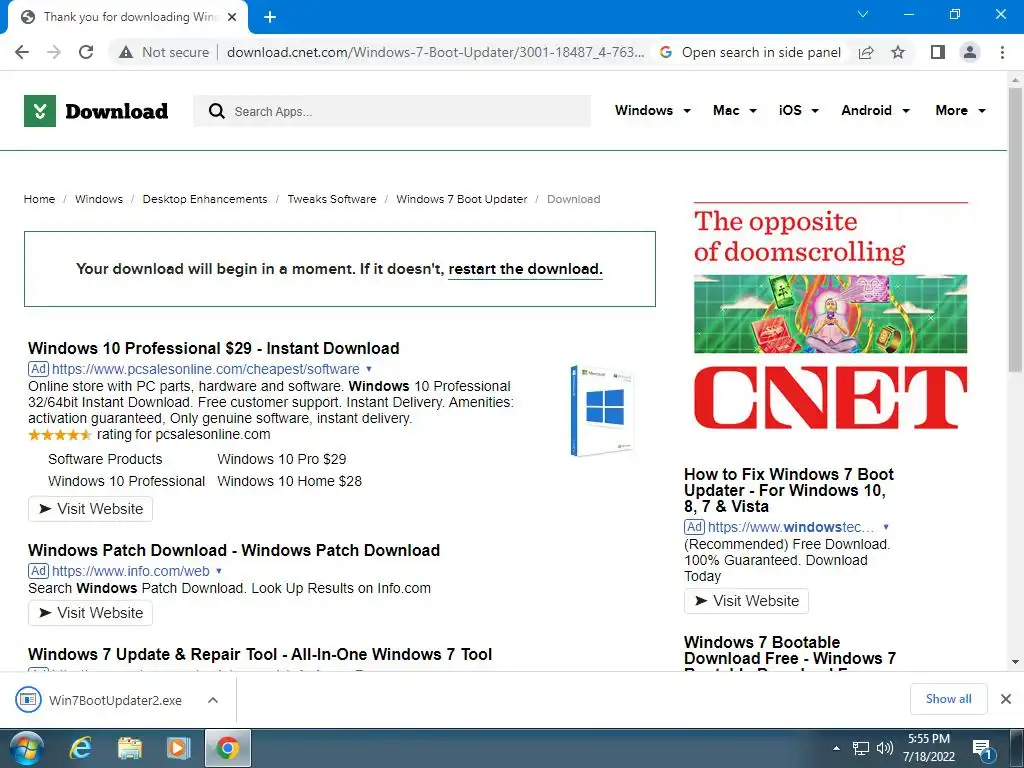The image size is (1024, 768).
Task: Expand the Android nav dropdown
Action: 875,110
